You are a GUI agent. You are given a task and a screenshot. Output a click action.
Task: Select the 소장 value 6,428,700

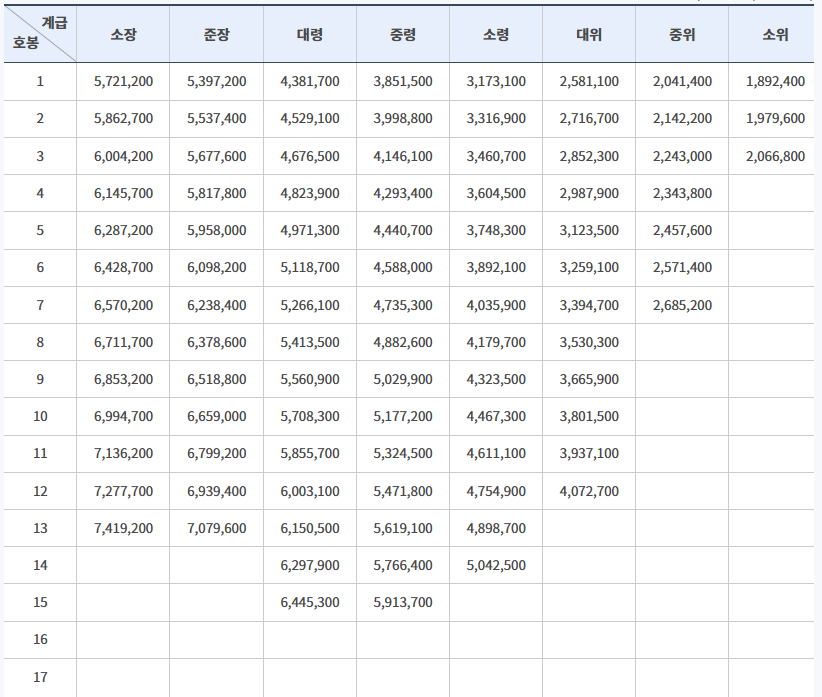point(124,268)
